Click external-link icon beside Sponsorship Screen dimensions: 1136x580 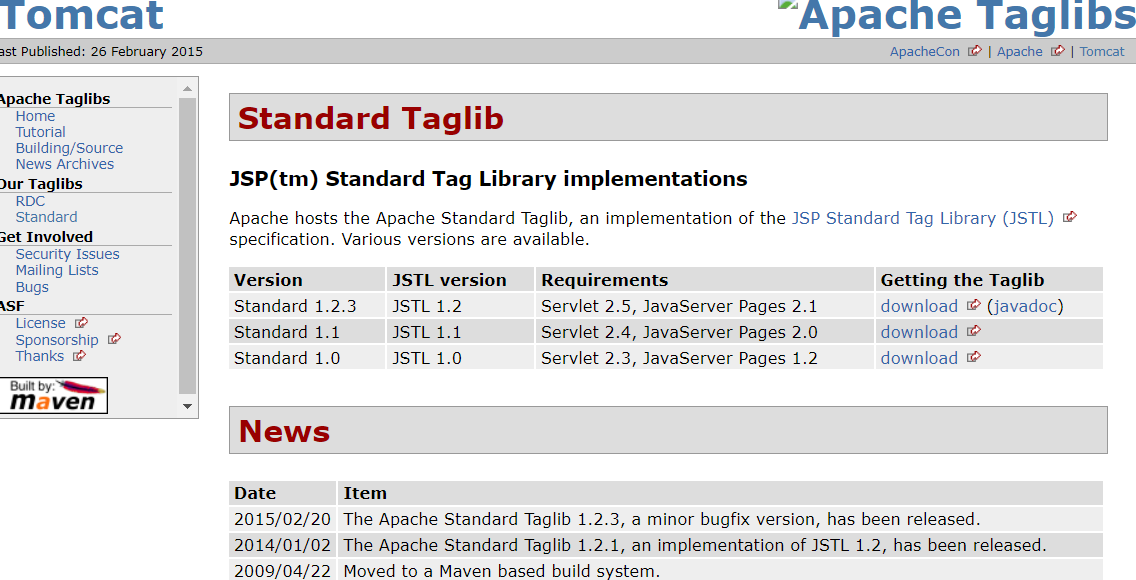(x=114, y=339)
